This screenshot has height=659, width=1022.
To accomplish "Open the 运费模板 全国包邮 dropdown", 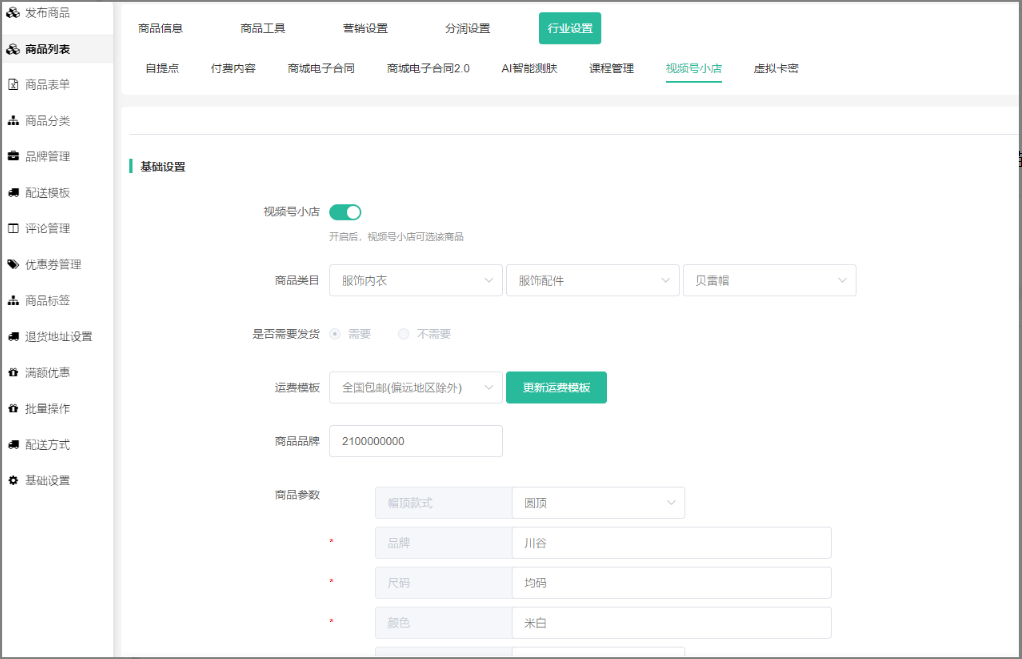I will (x=415, y=388).
